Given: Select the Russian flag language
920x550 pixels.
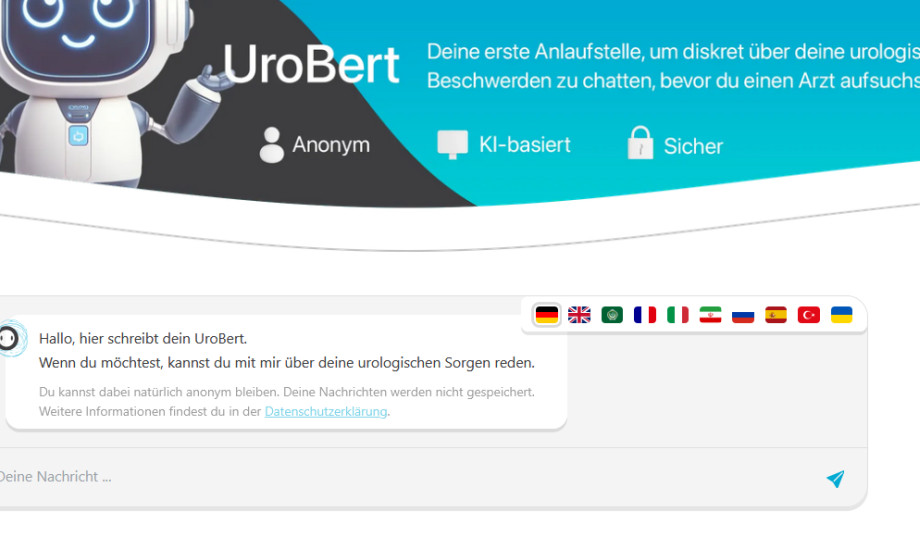Looking at the screenshot, I should click(x=743, y=315).
